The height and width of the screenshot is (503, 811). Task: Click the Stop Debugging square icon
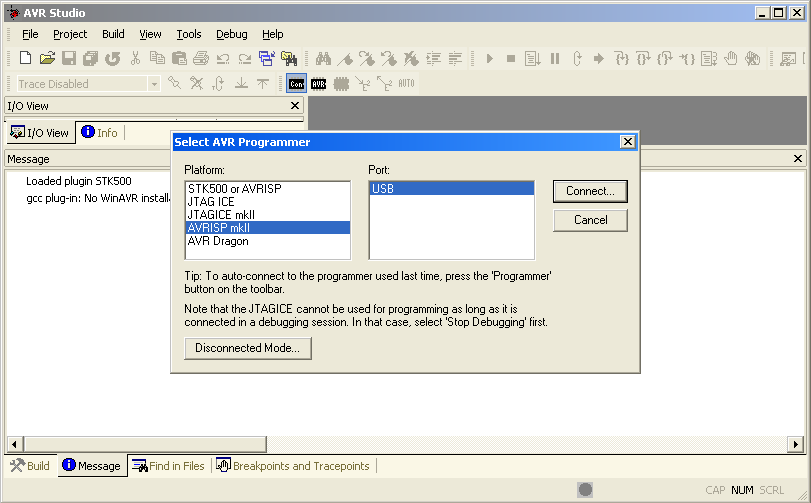(511, 58)
